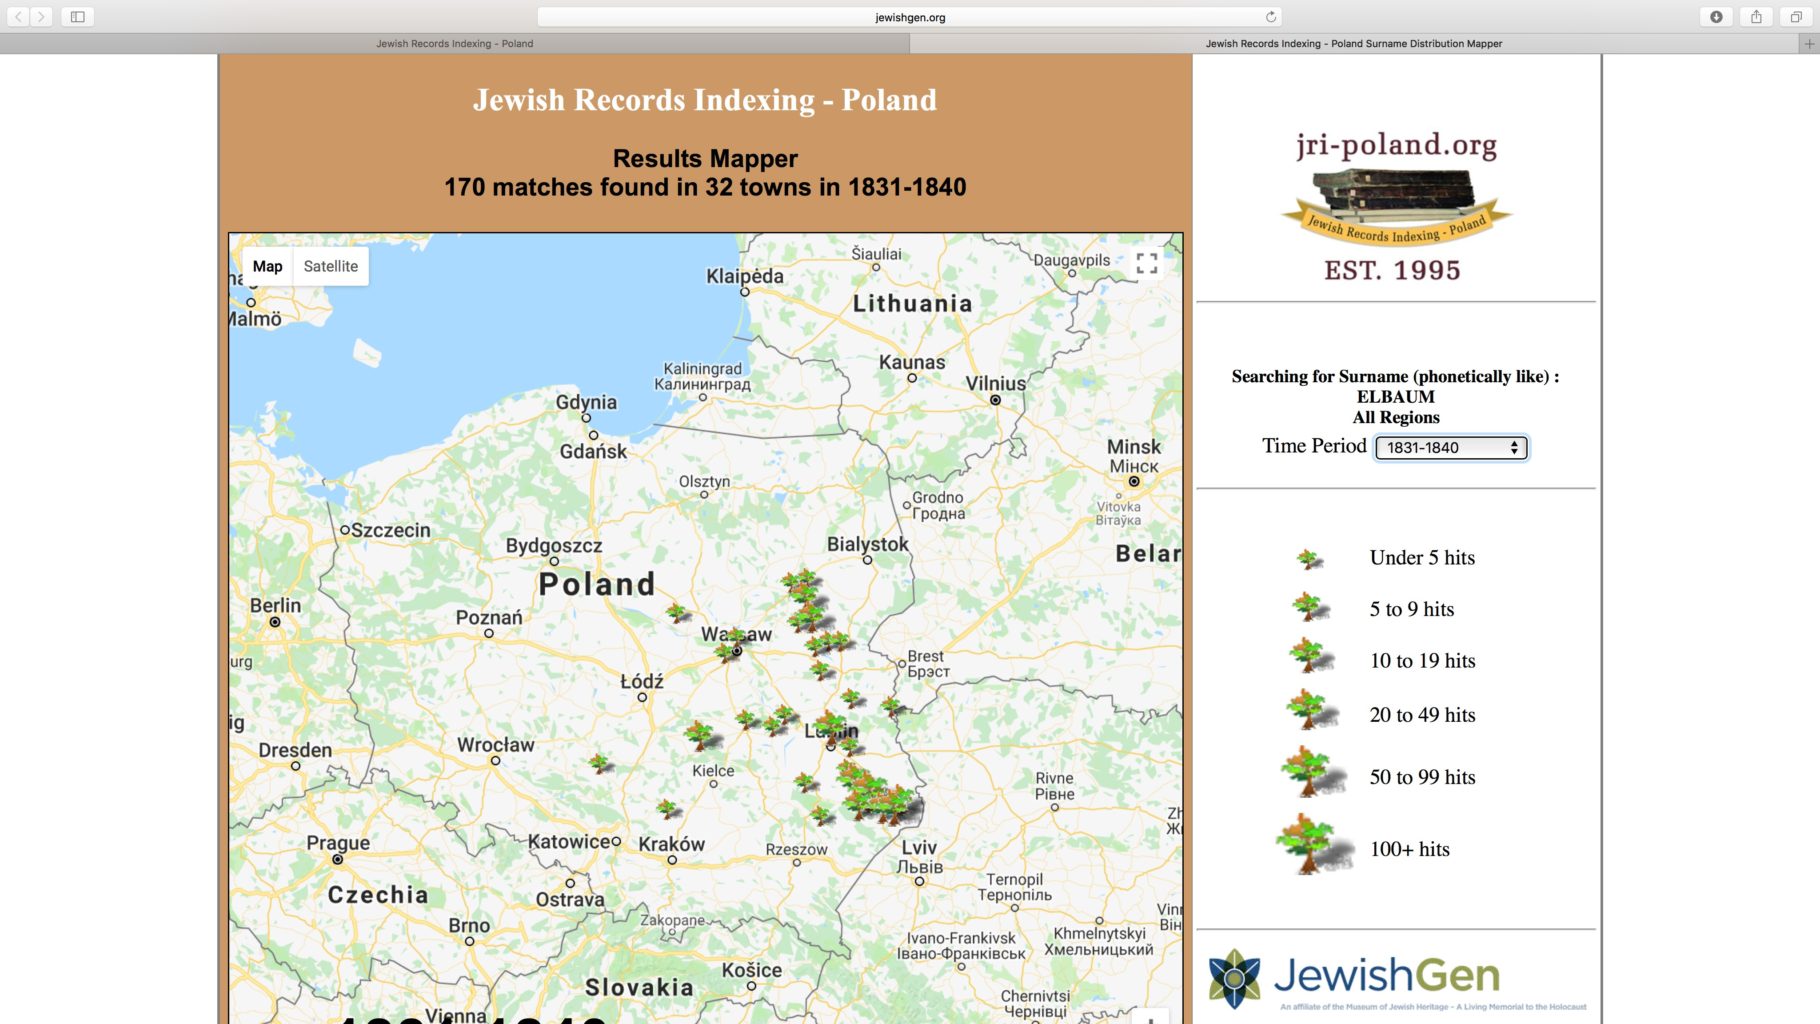Go forward with the Safari forward arrow
1820x1024 pixels.
point(41,17)
